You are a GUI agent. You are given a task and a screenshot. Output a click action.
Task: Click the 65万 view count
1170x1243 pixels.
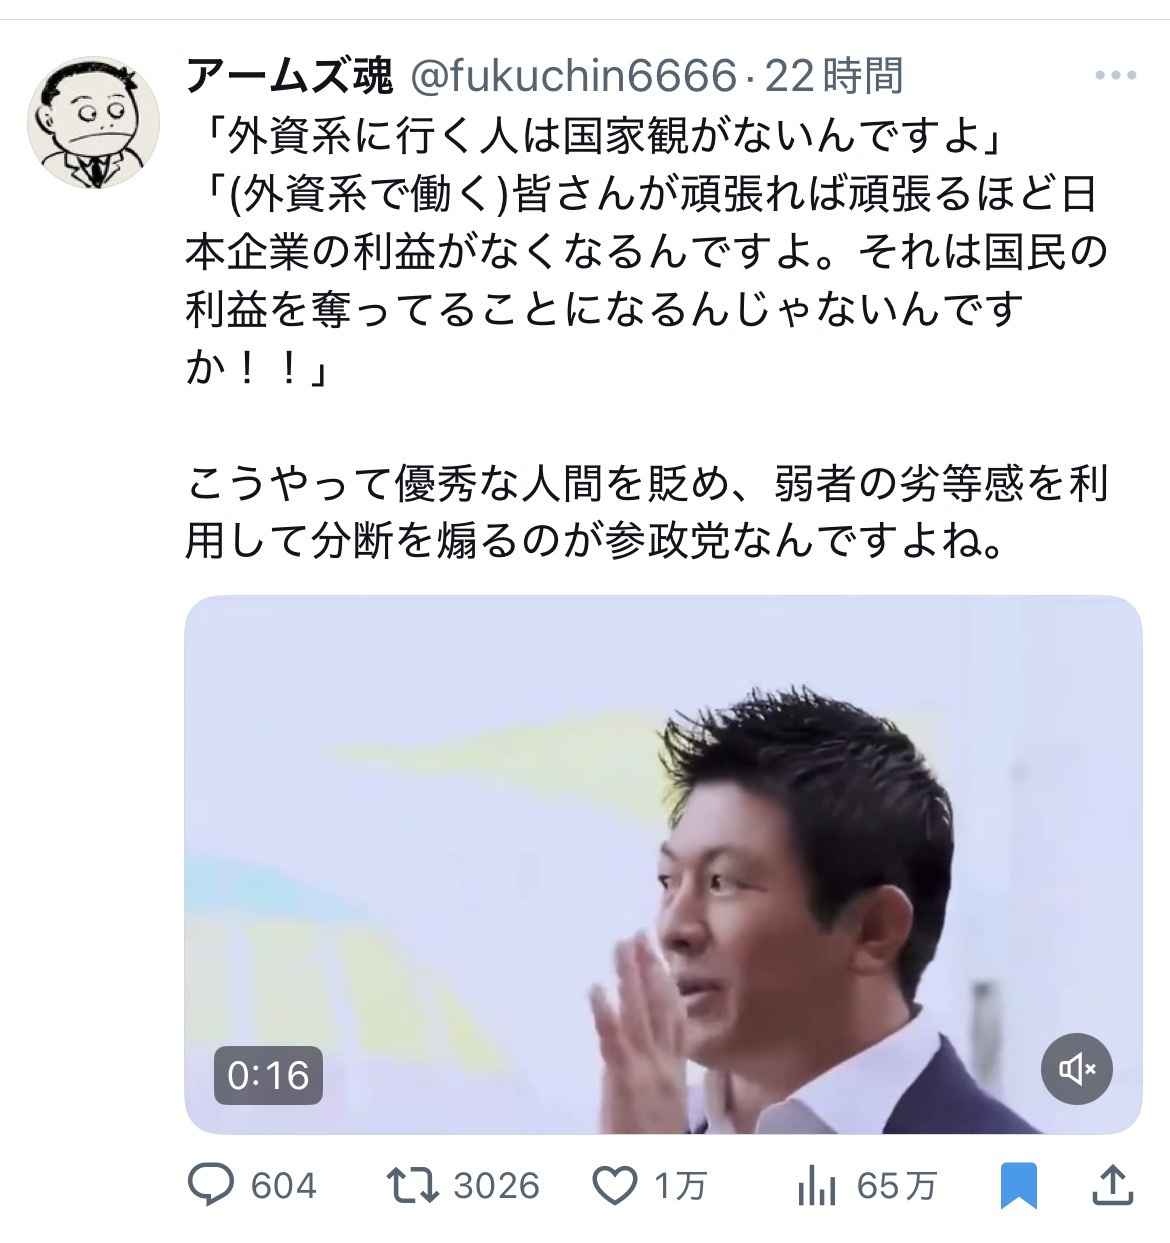897,1186
